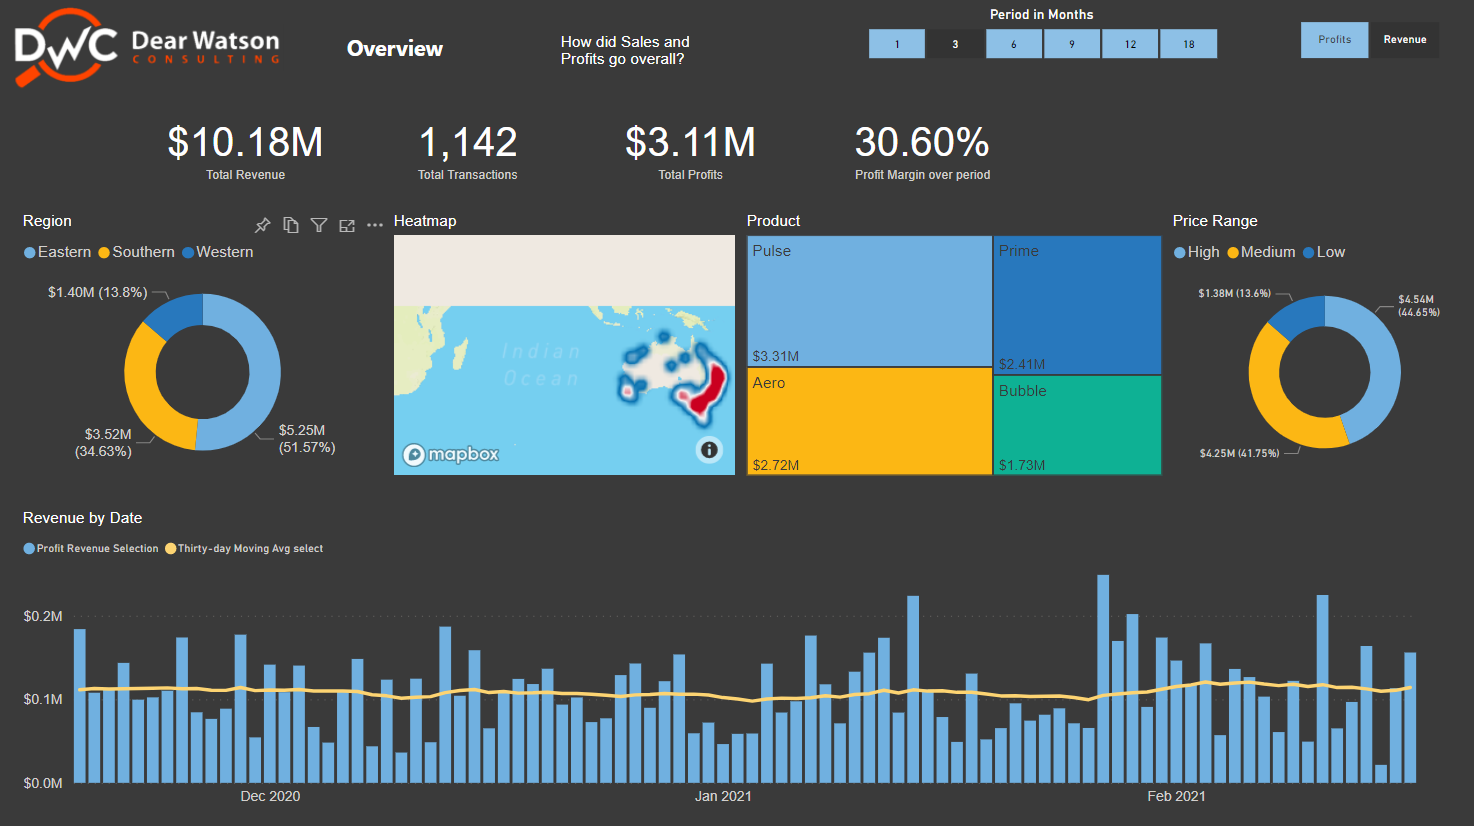Copy the Region visual as image
Image resolution: width=1474 pixels, height=826 pixels.
(291, 225)
